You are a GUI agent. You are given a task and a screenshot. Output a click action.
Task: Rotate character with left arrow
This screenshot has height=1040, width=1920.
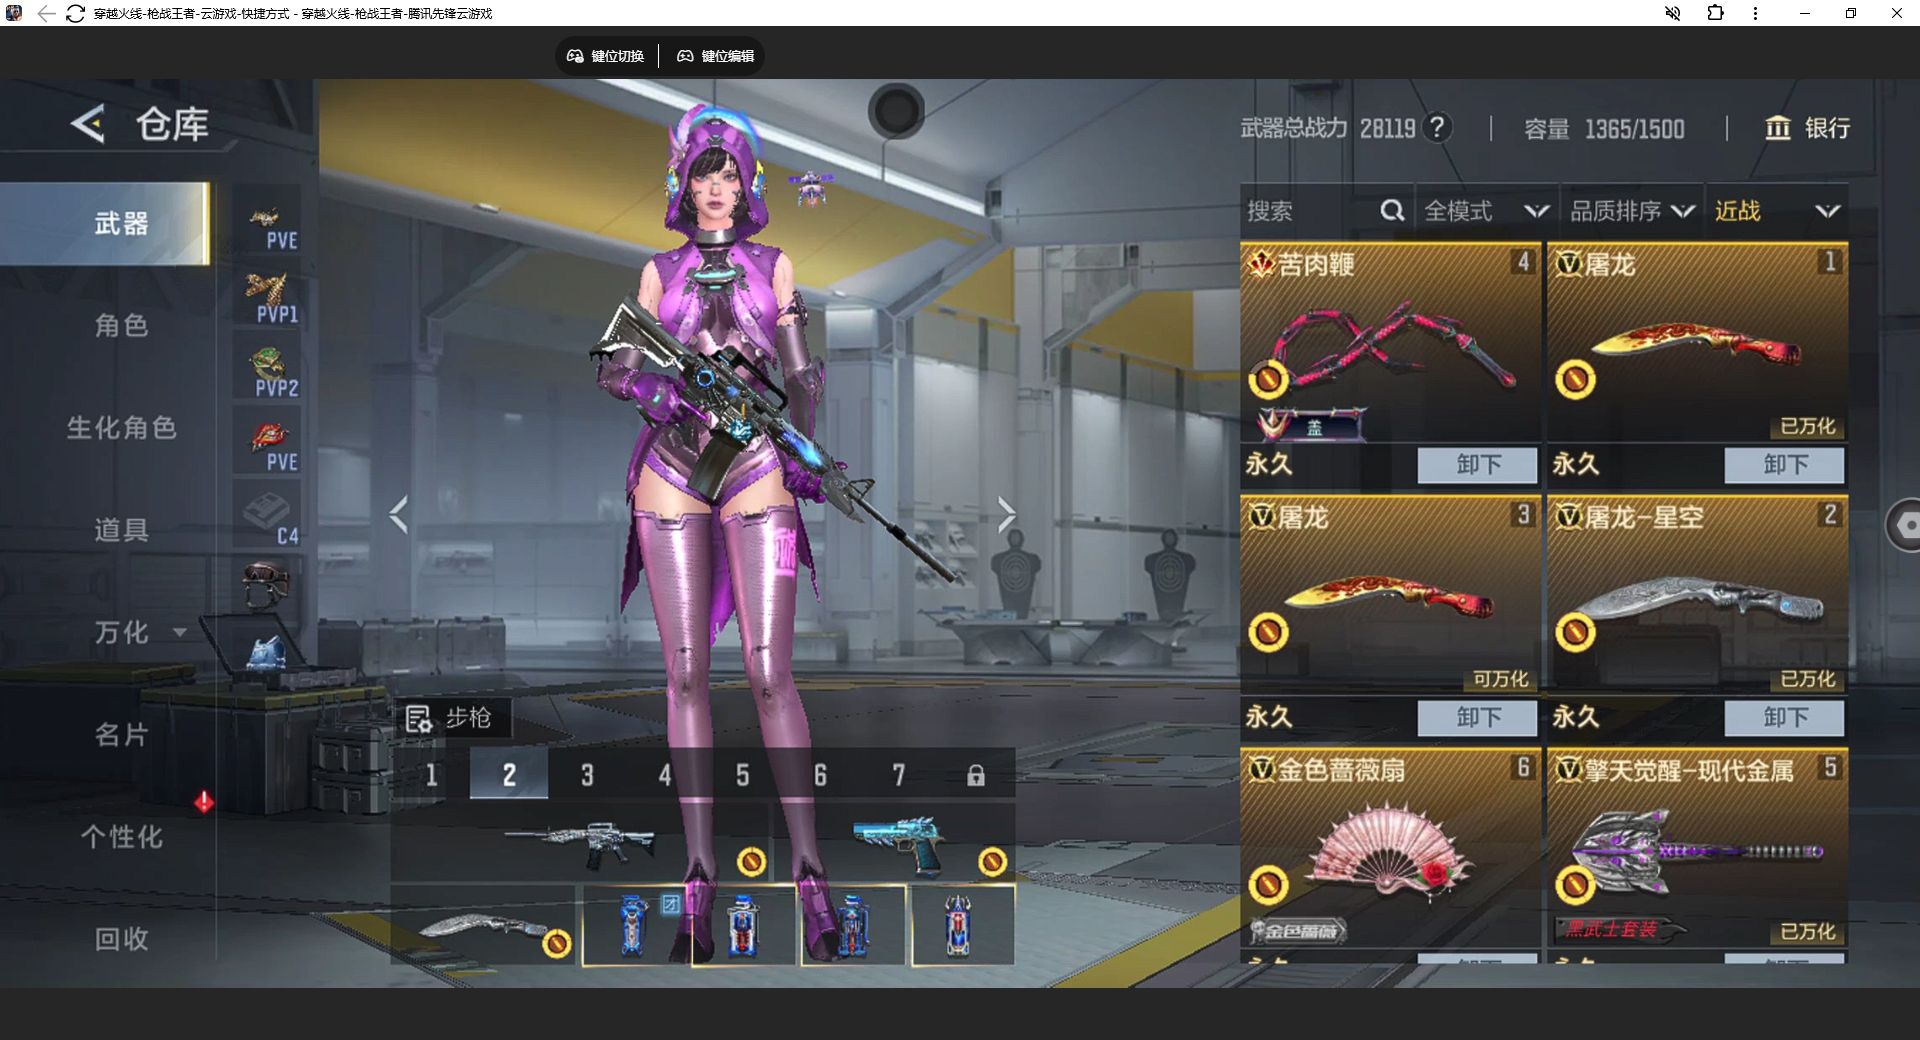(399, 515)
